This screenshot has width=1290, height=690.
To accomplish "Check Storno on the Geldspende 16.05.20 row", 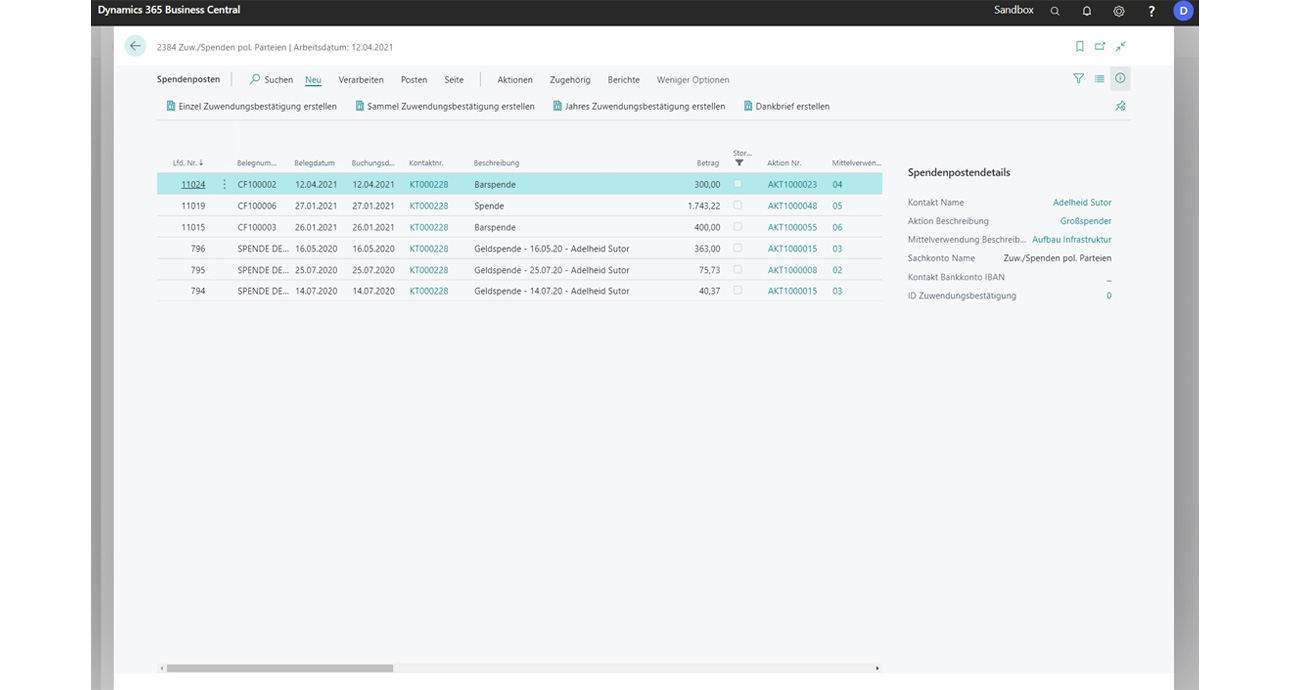I will point(738,248).
